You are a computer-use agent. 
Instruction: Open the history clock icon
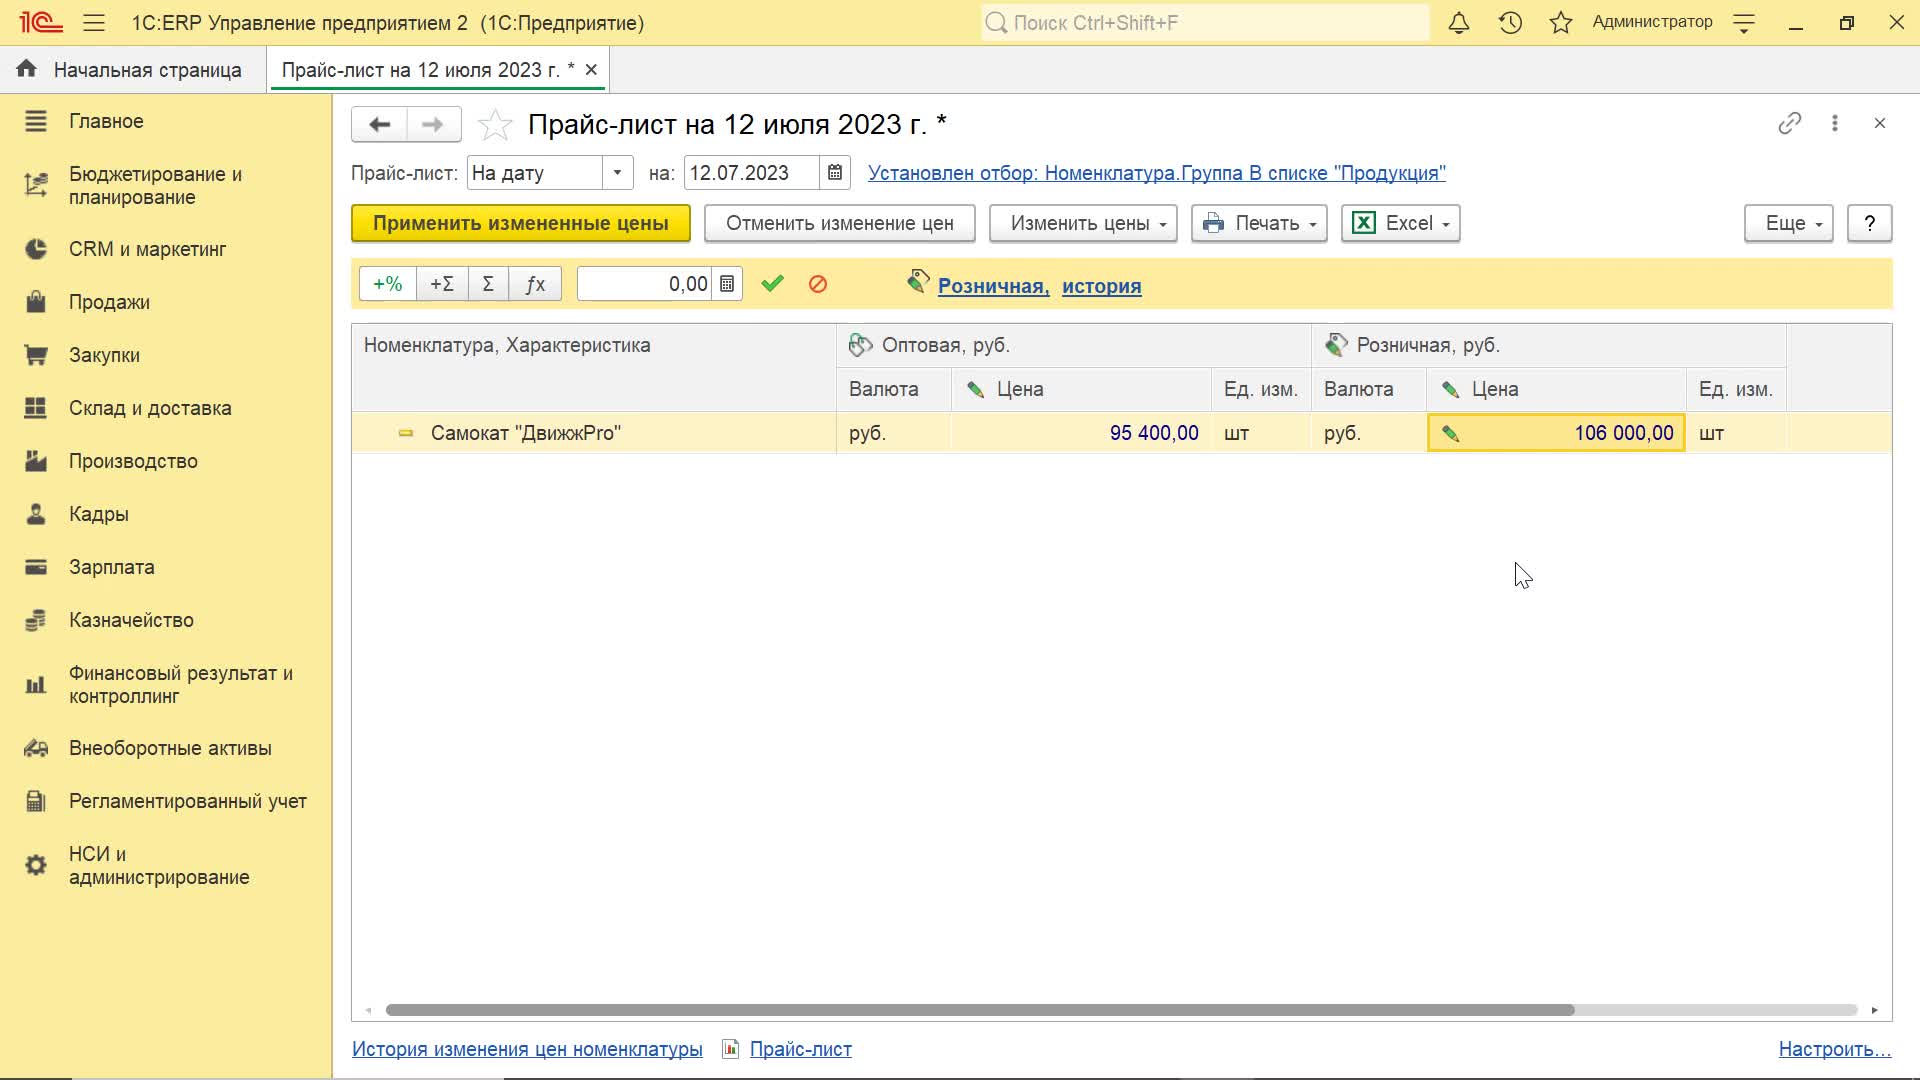(x=1510, y=23)
